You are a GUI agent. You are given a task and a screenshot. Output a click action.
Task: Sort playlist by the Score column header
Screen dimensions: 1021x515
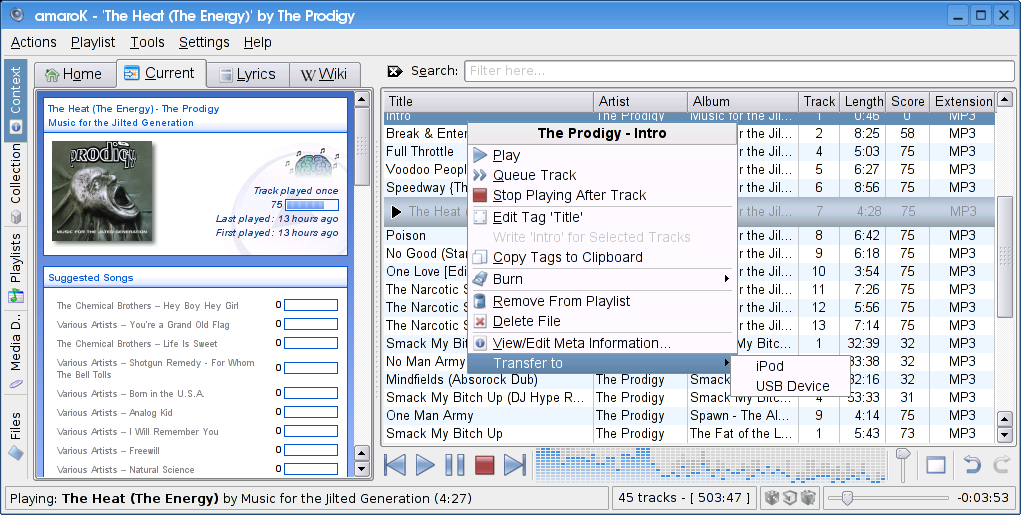[x=908, y=102]
